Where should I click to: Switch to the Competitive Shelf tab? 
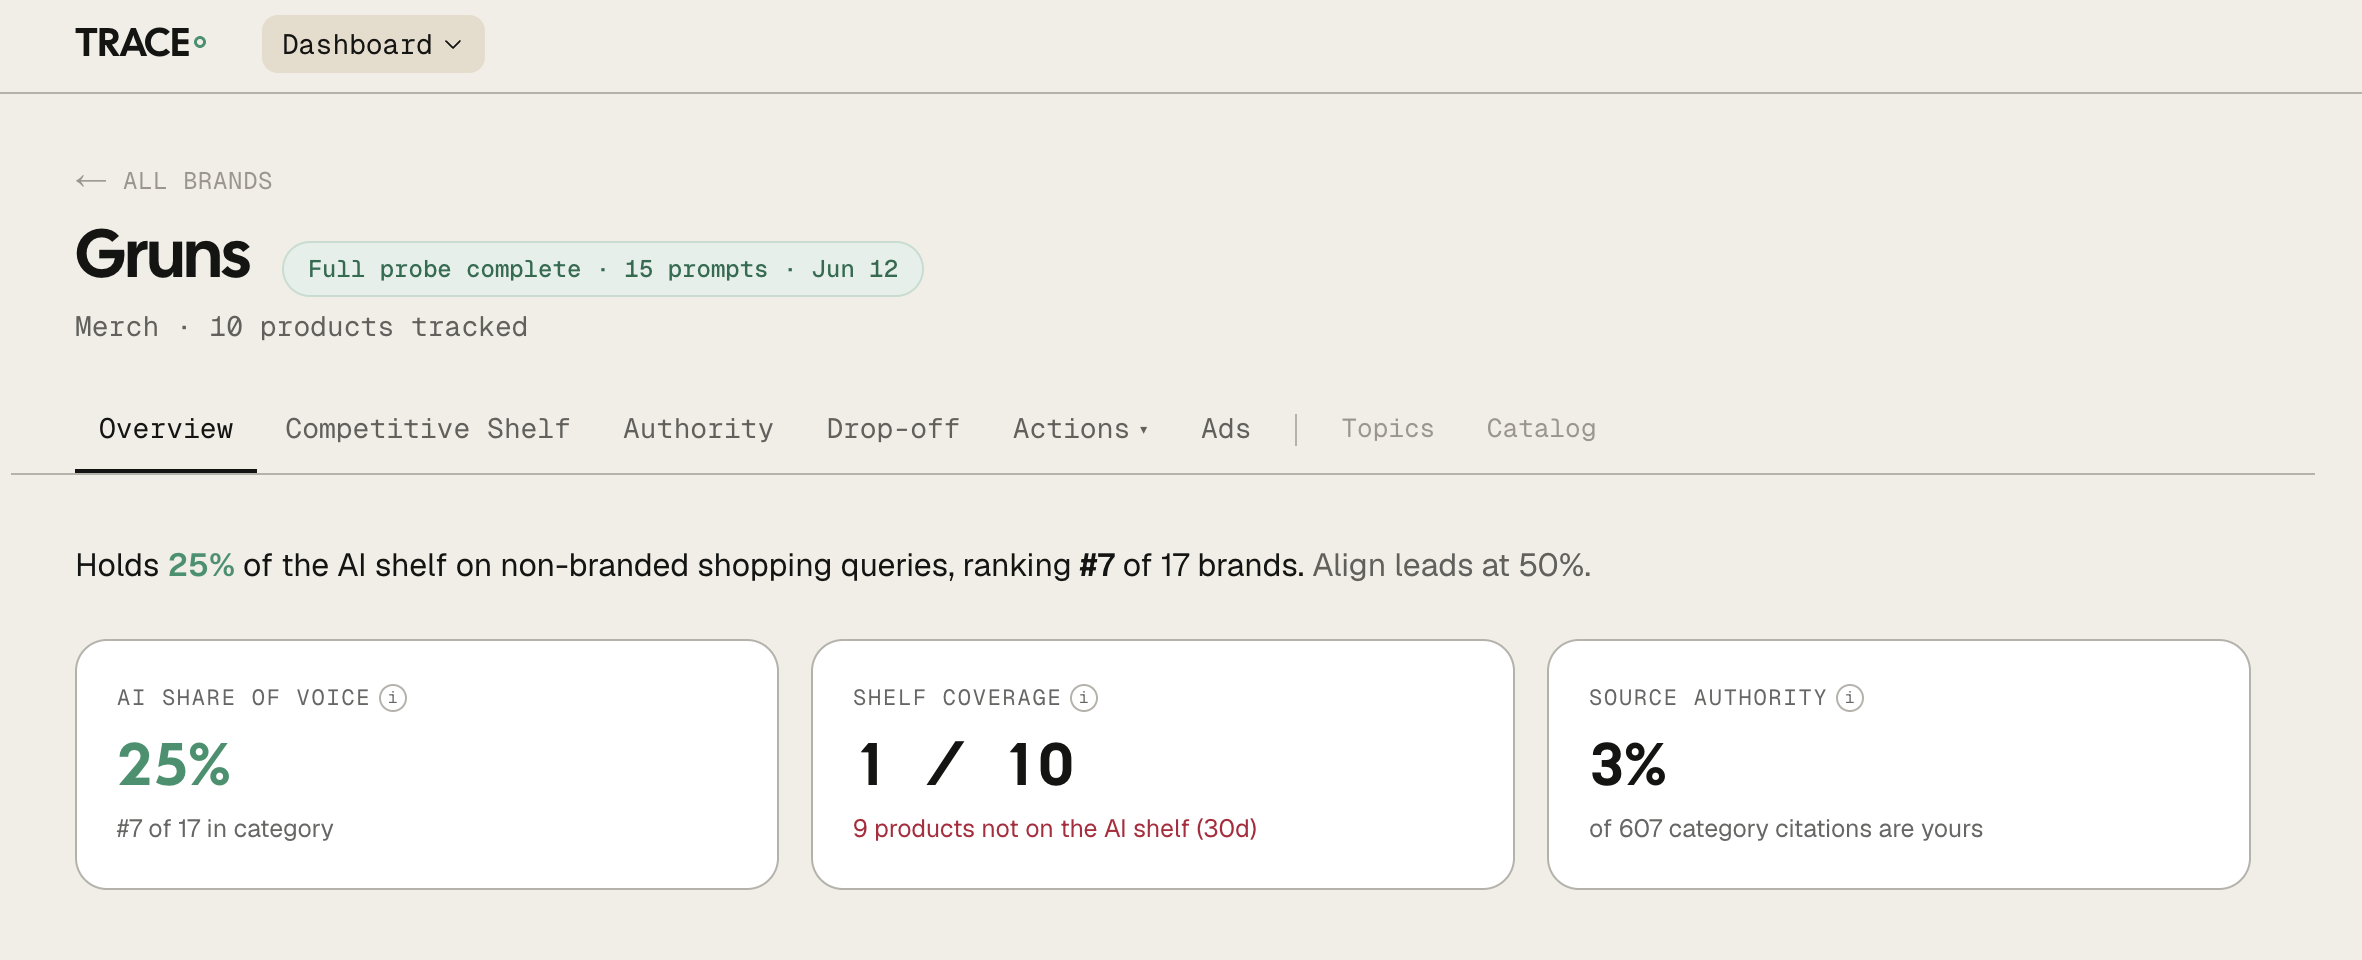(428, 429)
